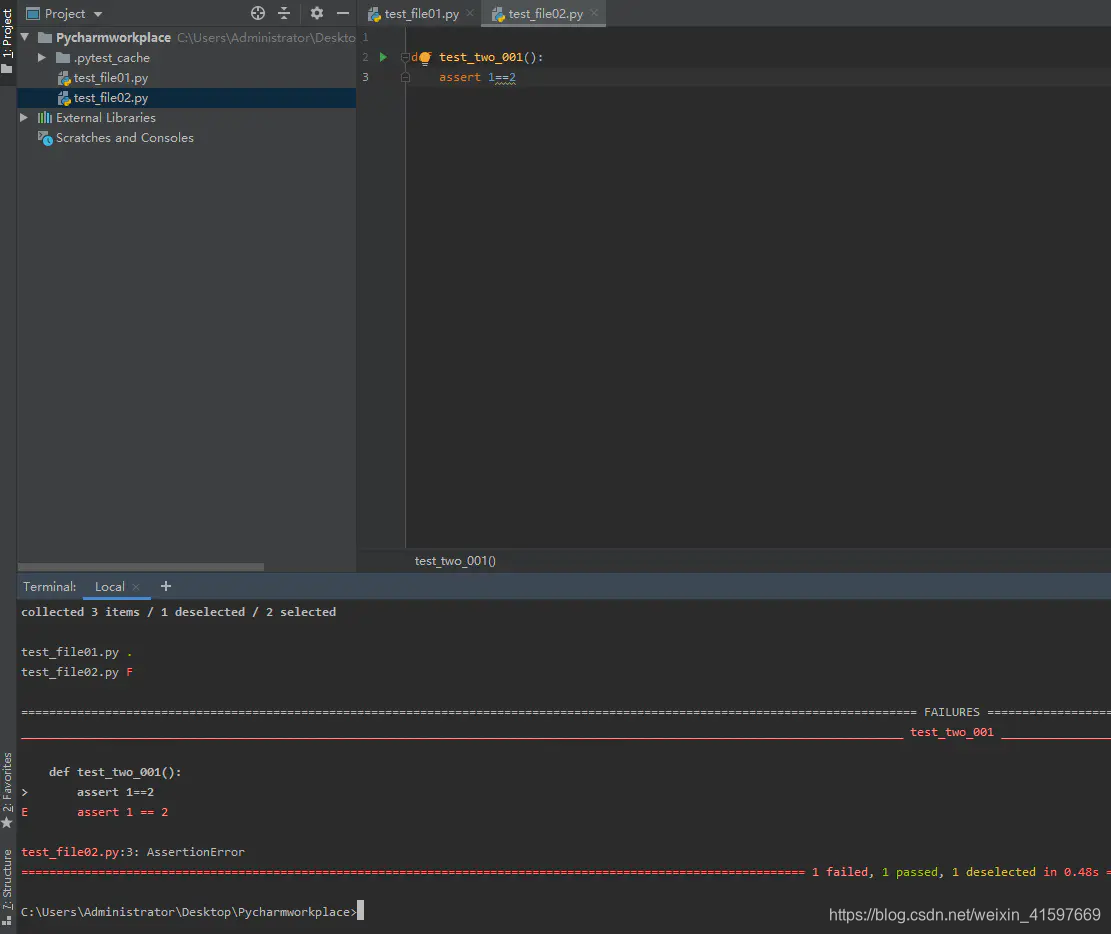This screenshot has height=934, width=1111.
Task: Click 'def test_two_001():' in terminal output
Action: click(115, 772)
